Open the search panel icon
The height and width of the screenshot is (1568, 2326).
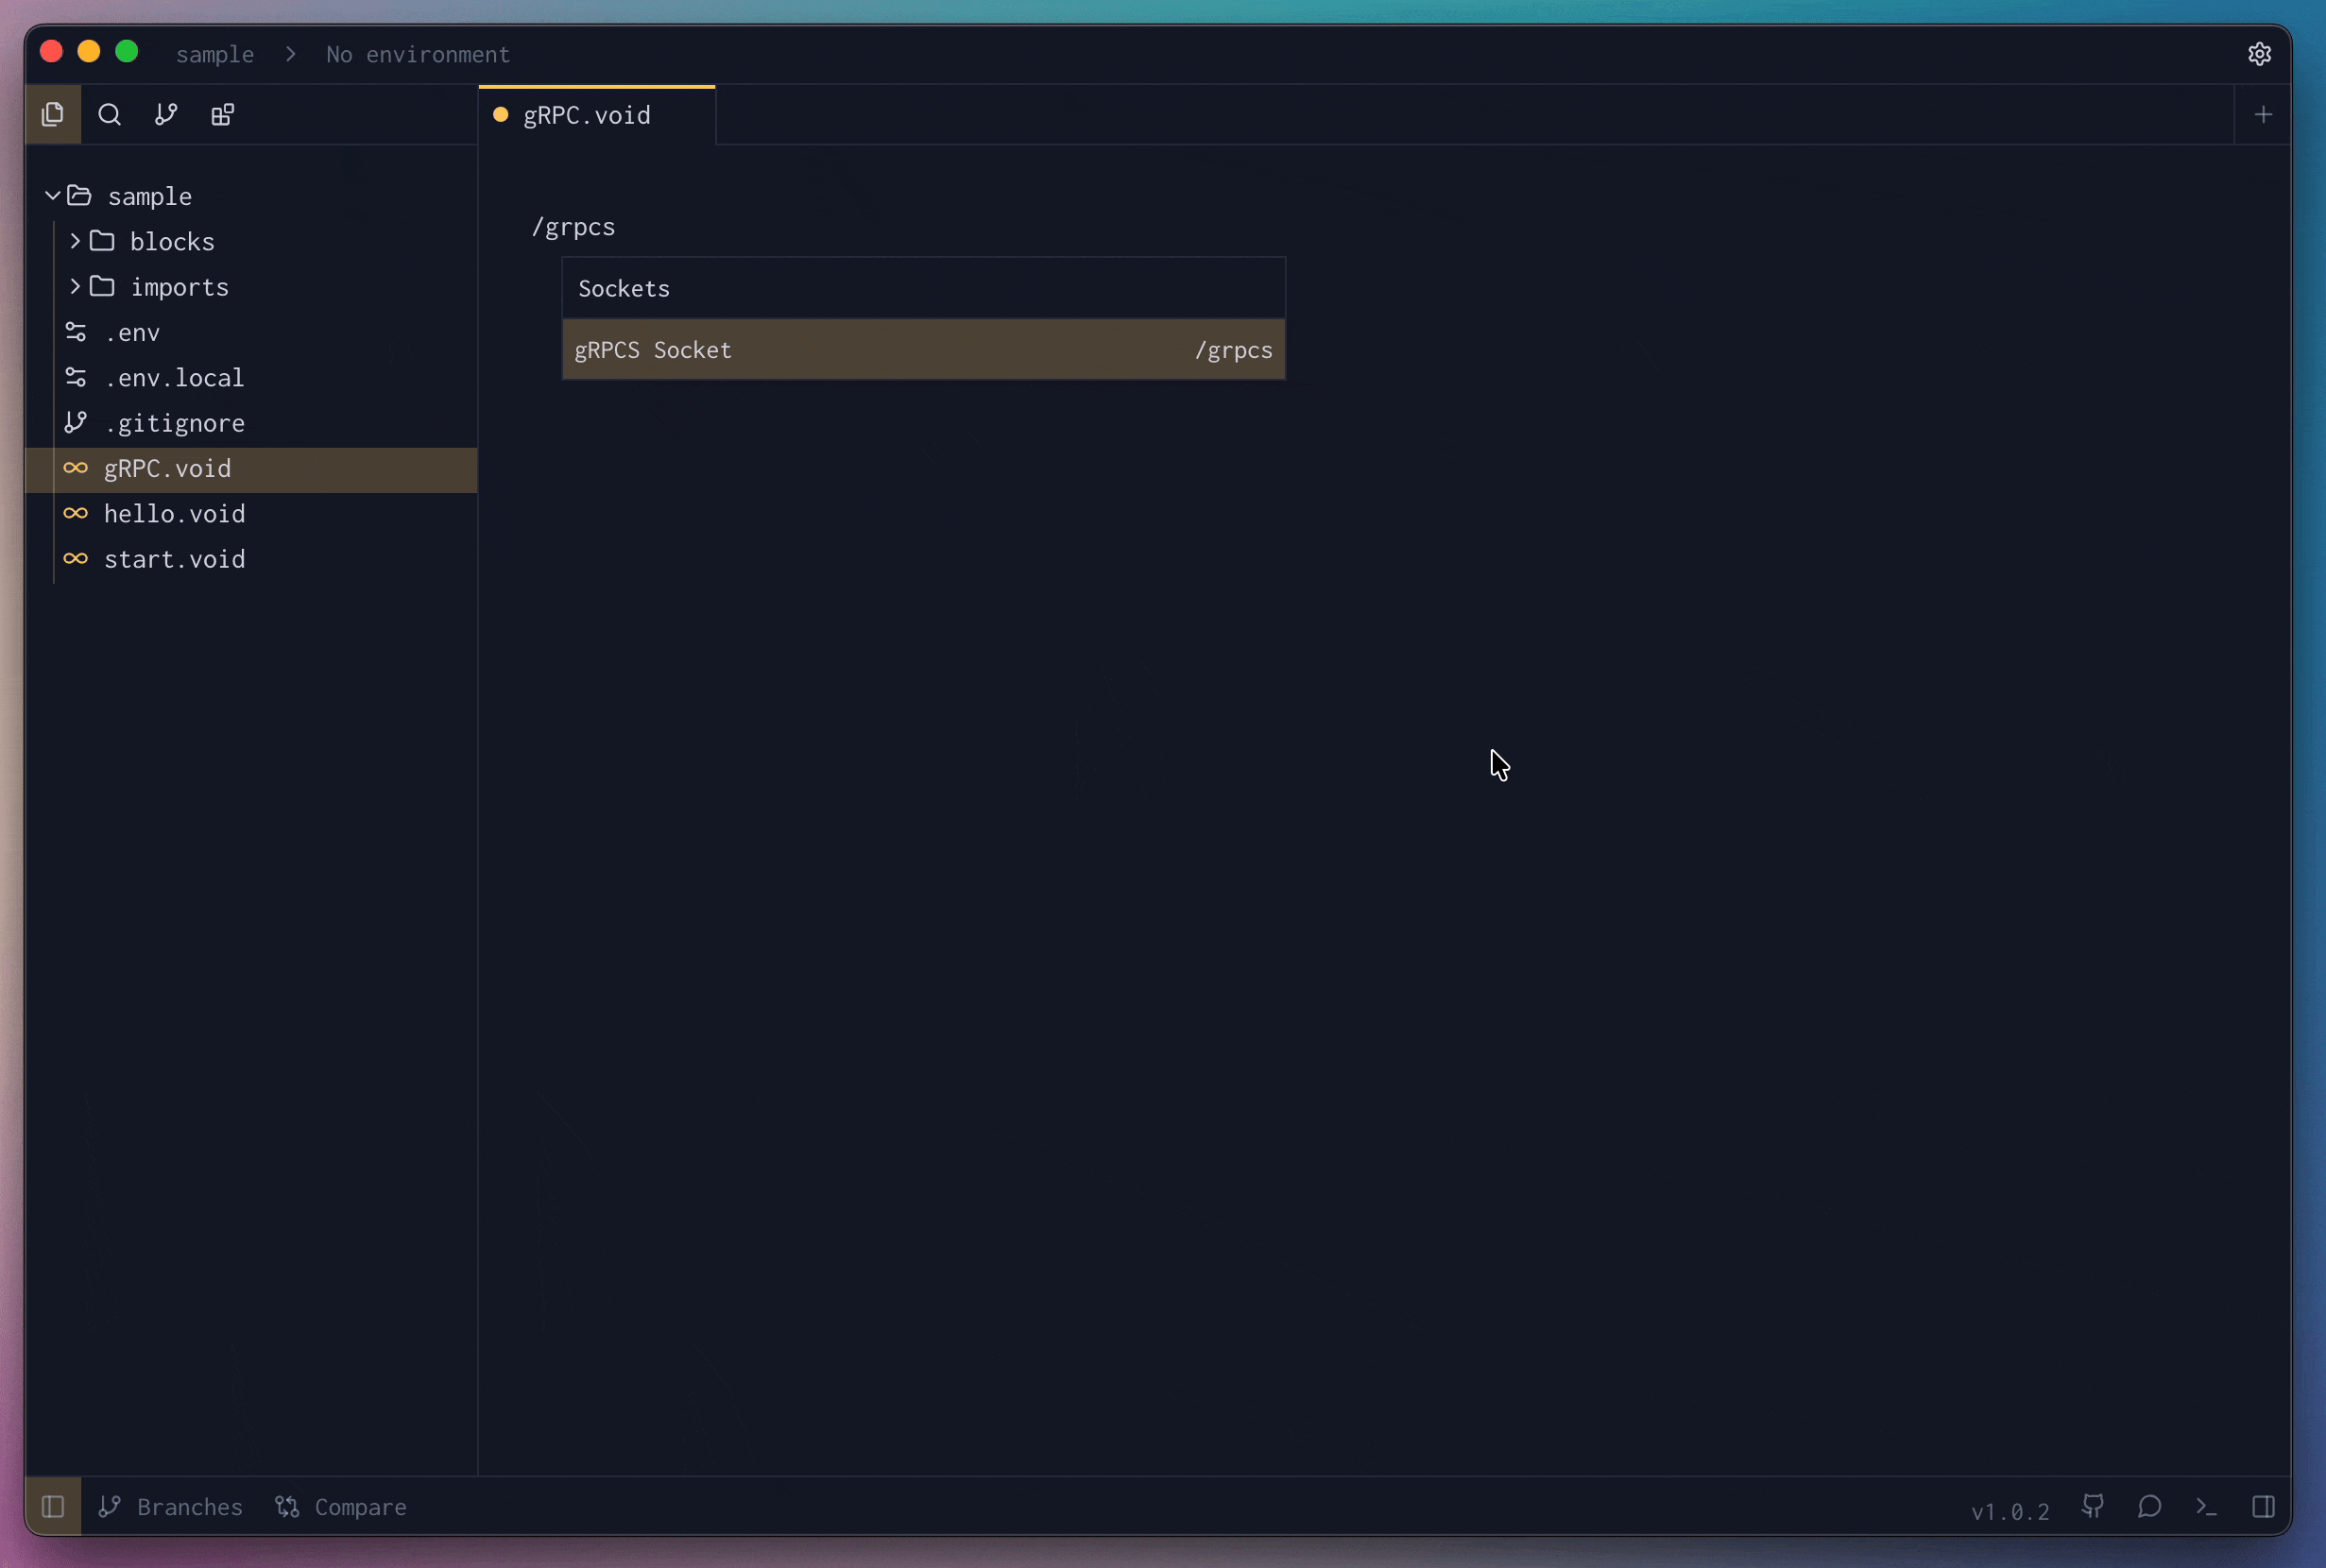click(x=110, y=115)
